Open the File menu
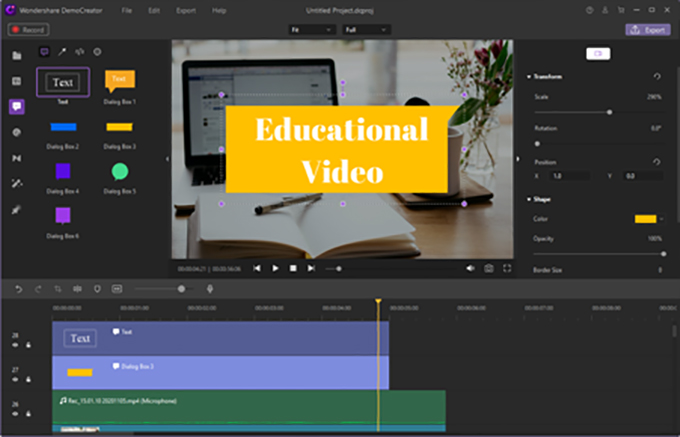This screenshot has height=437, width=680. [x=126, y=9]
